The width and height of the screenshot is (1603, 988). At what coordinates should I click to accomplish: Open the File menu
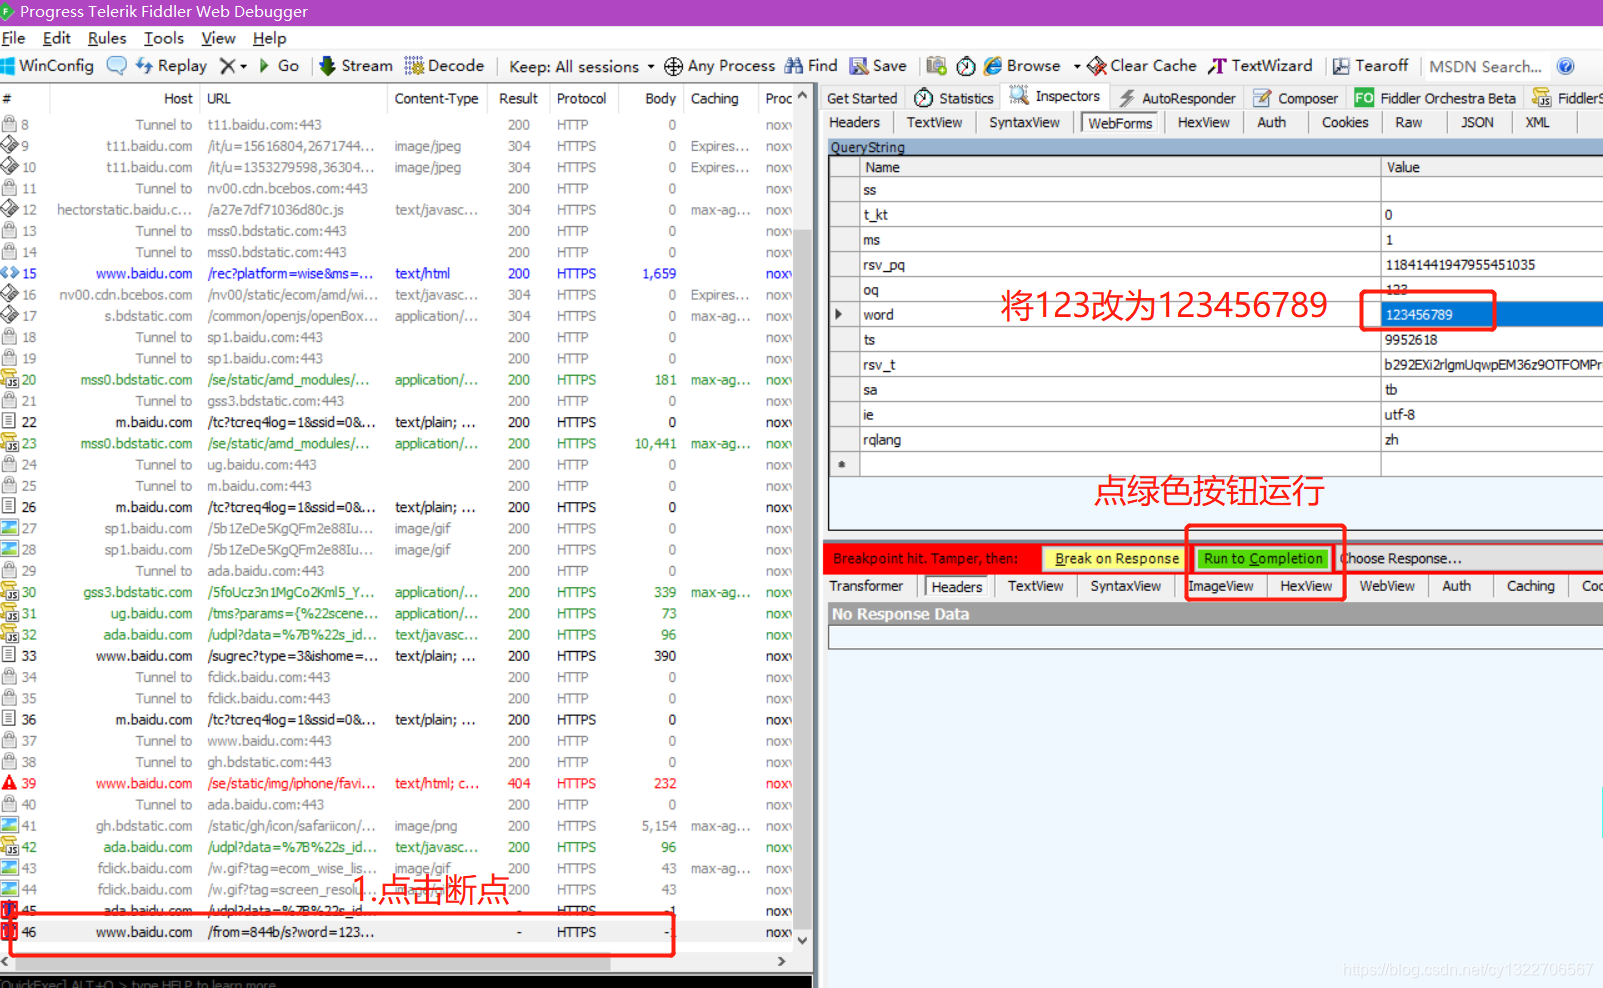14,38
